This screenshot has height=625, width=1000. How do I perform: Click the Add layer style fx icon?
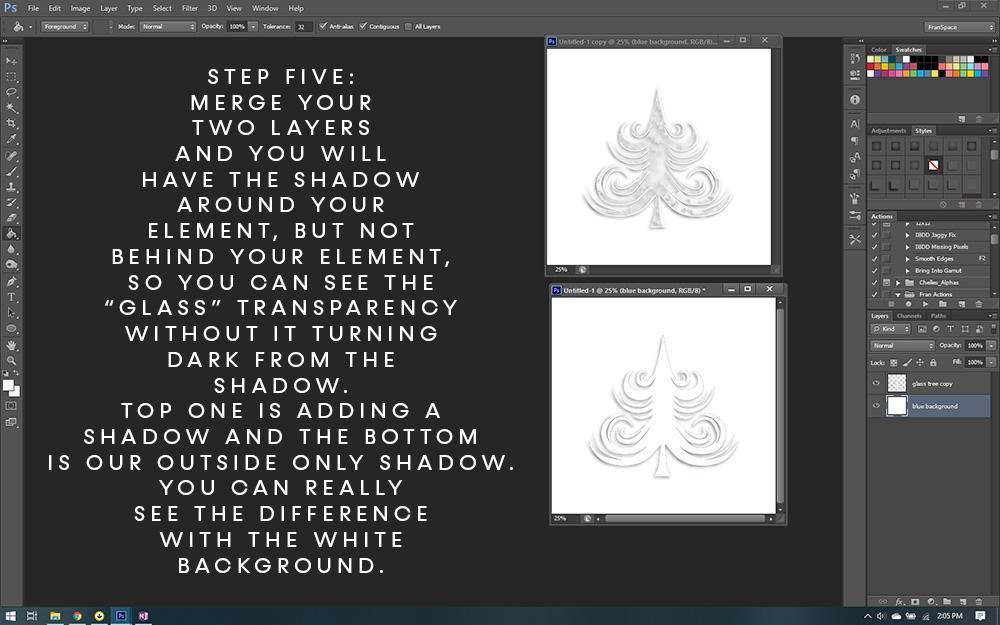900,601
